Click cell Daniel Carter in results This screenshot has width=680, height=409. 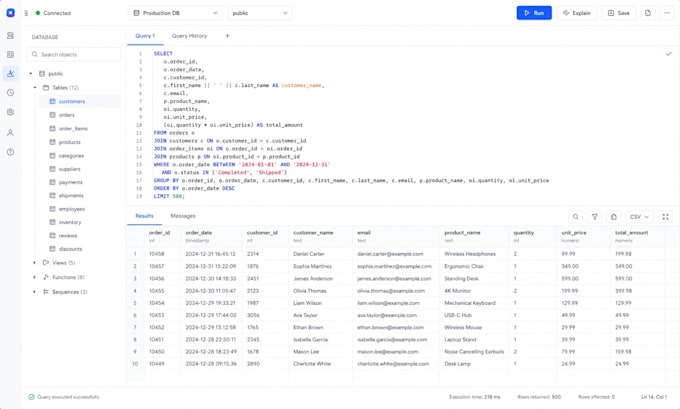[309, 254]
